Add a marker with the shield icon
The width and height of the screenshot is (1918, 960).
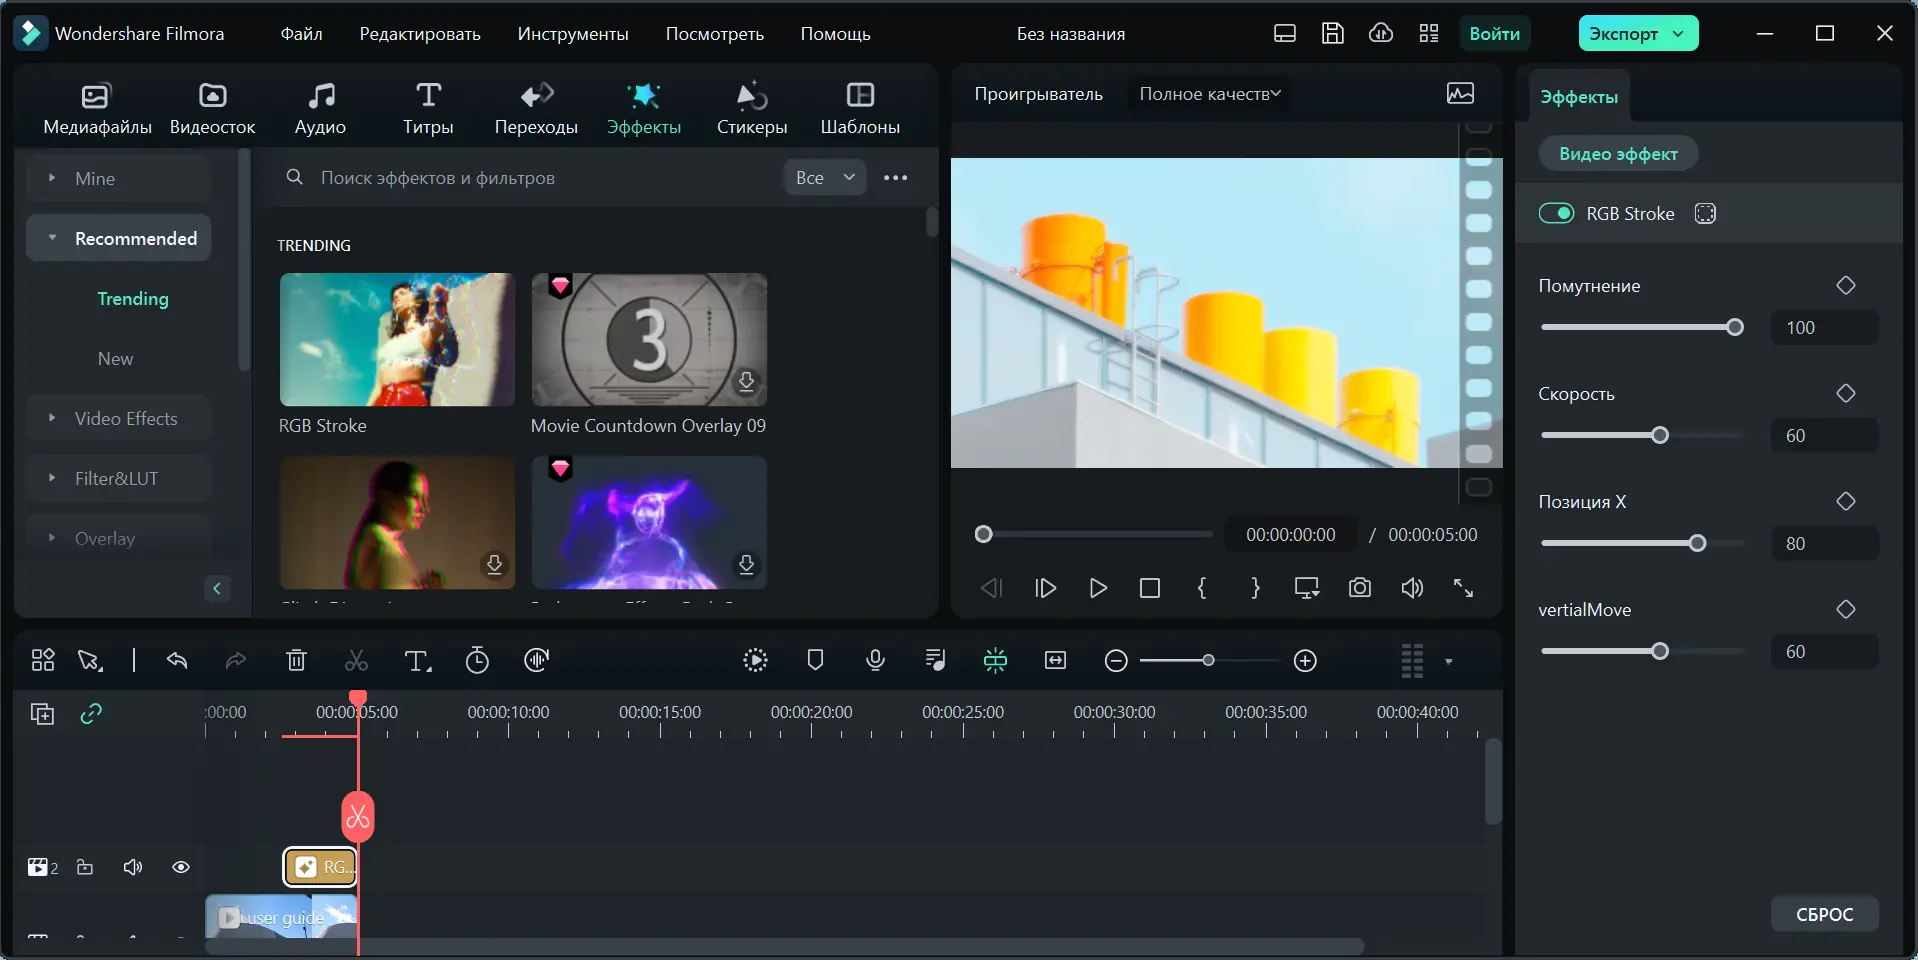tap(815, 660)
